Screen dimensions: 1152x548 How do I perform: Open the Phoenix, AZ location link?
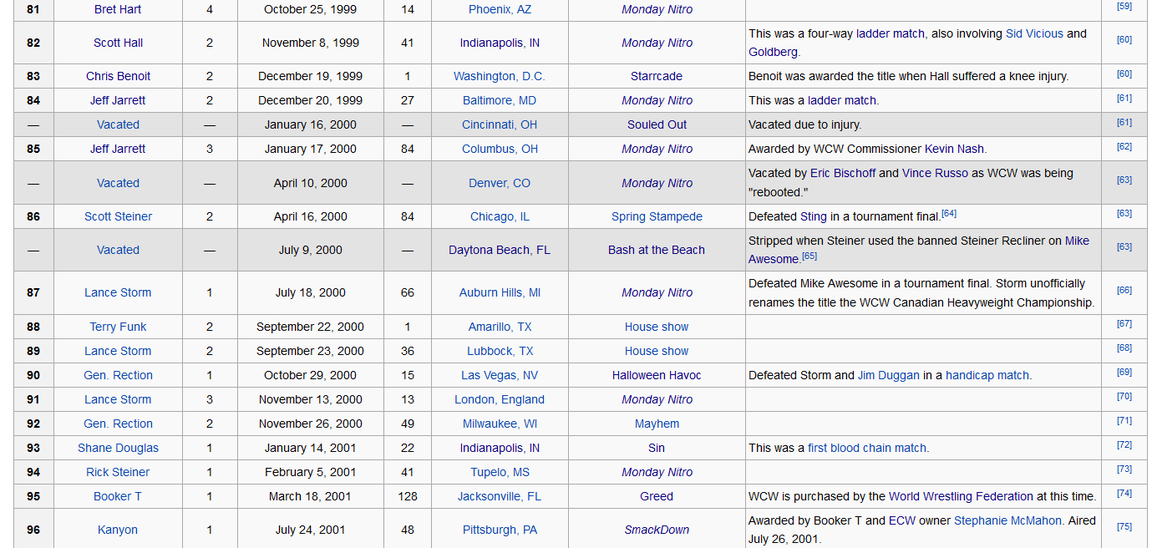[x=500, y=10]
